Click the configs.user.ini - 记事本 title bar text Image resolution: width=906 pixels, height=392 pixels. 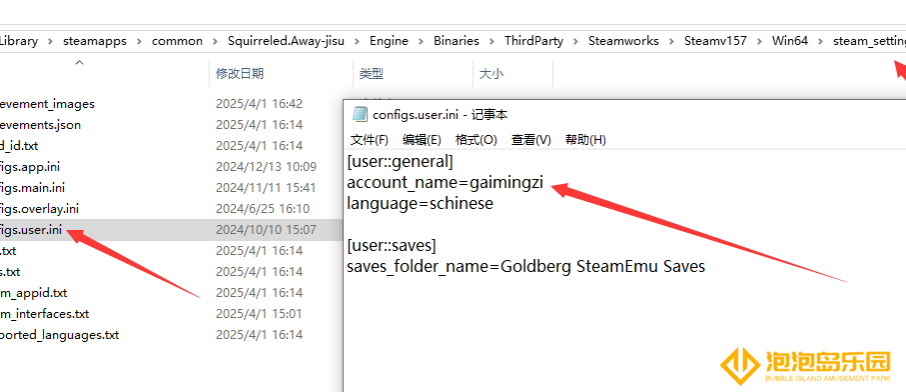(x=440, y=114)
